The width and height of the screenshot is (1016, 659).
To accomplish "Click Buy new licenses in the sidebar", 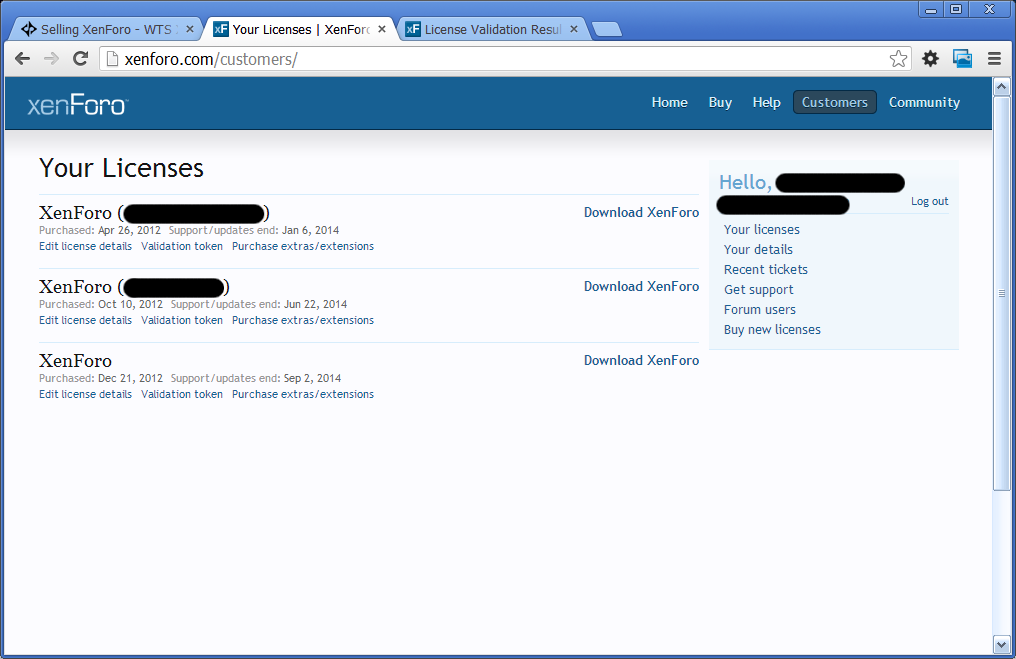I will [x=772, y=330].
